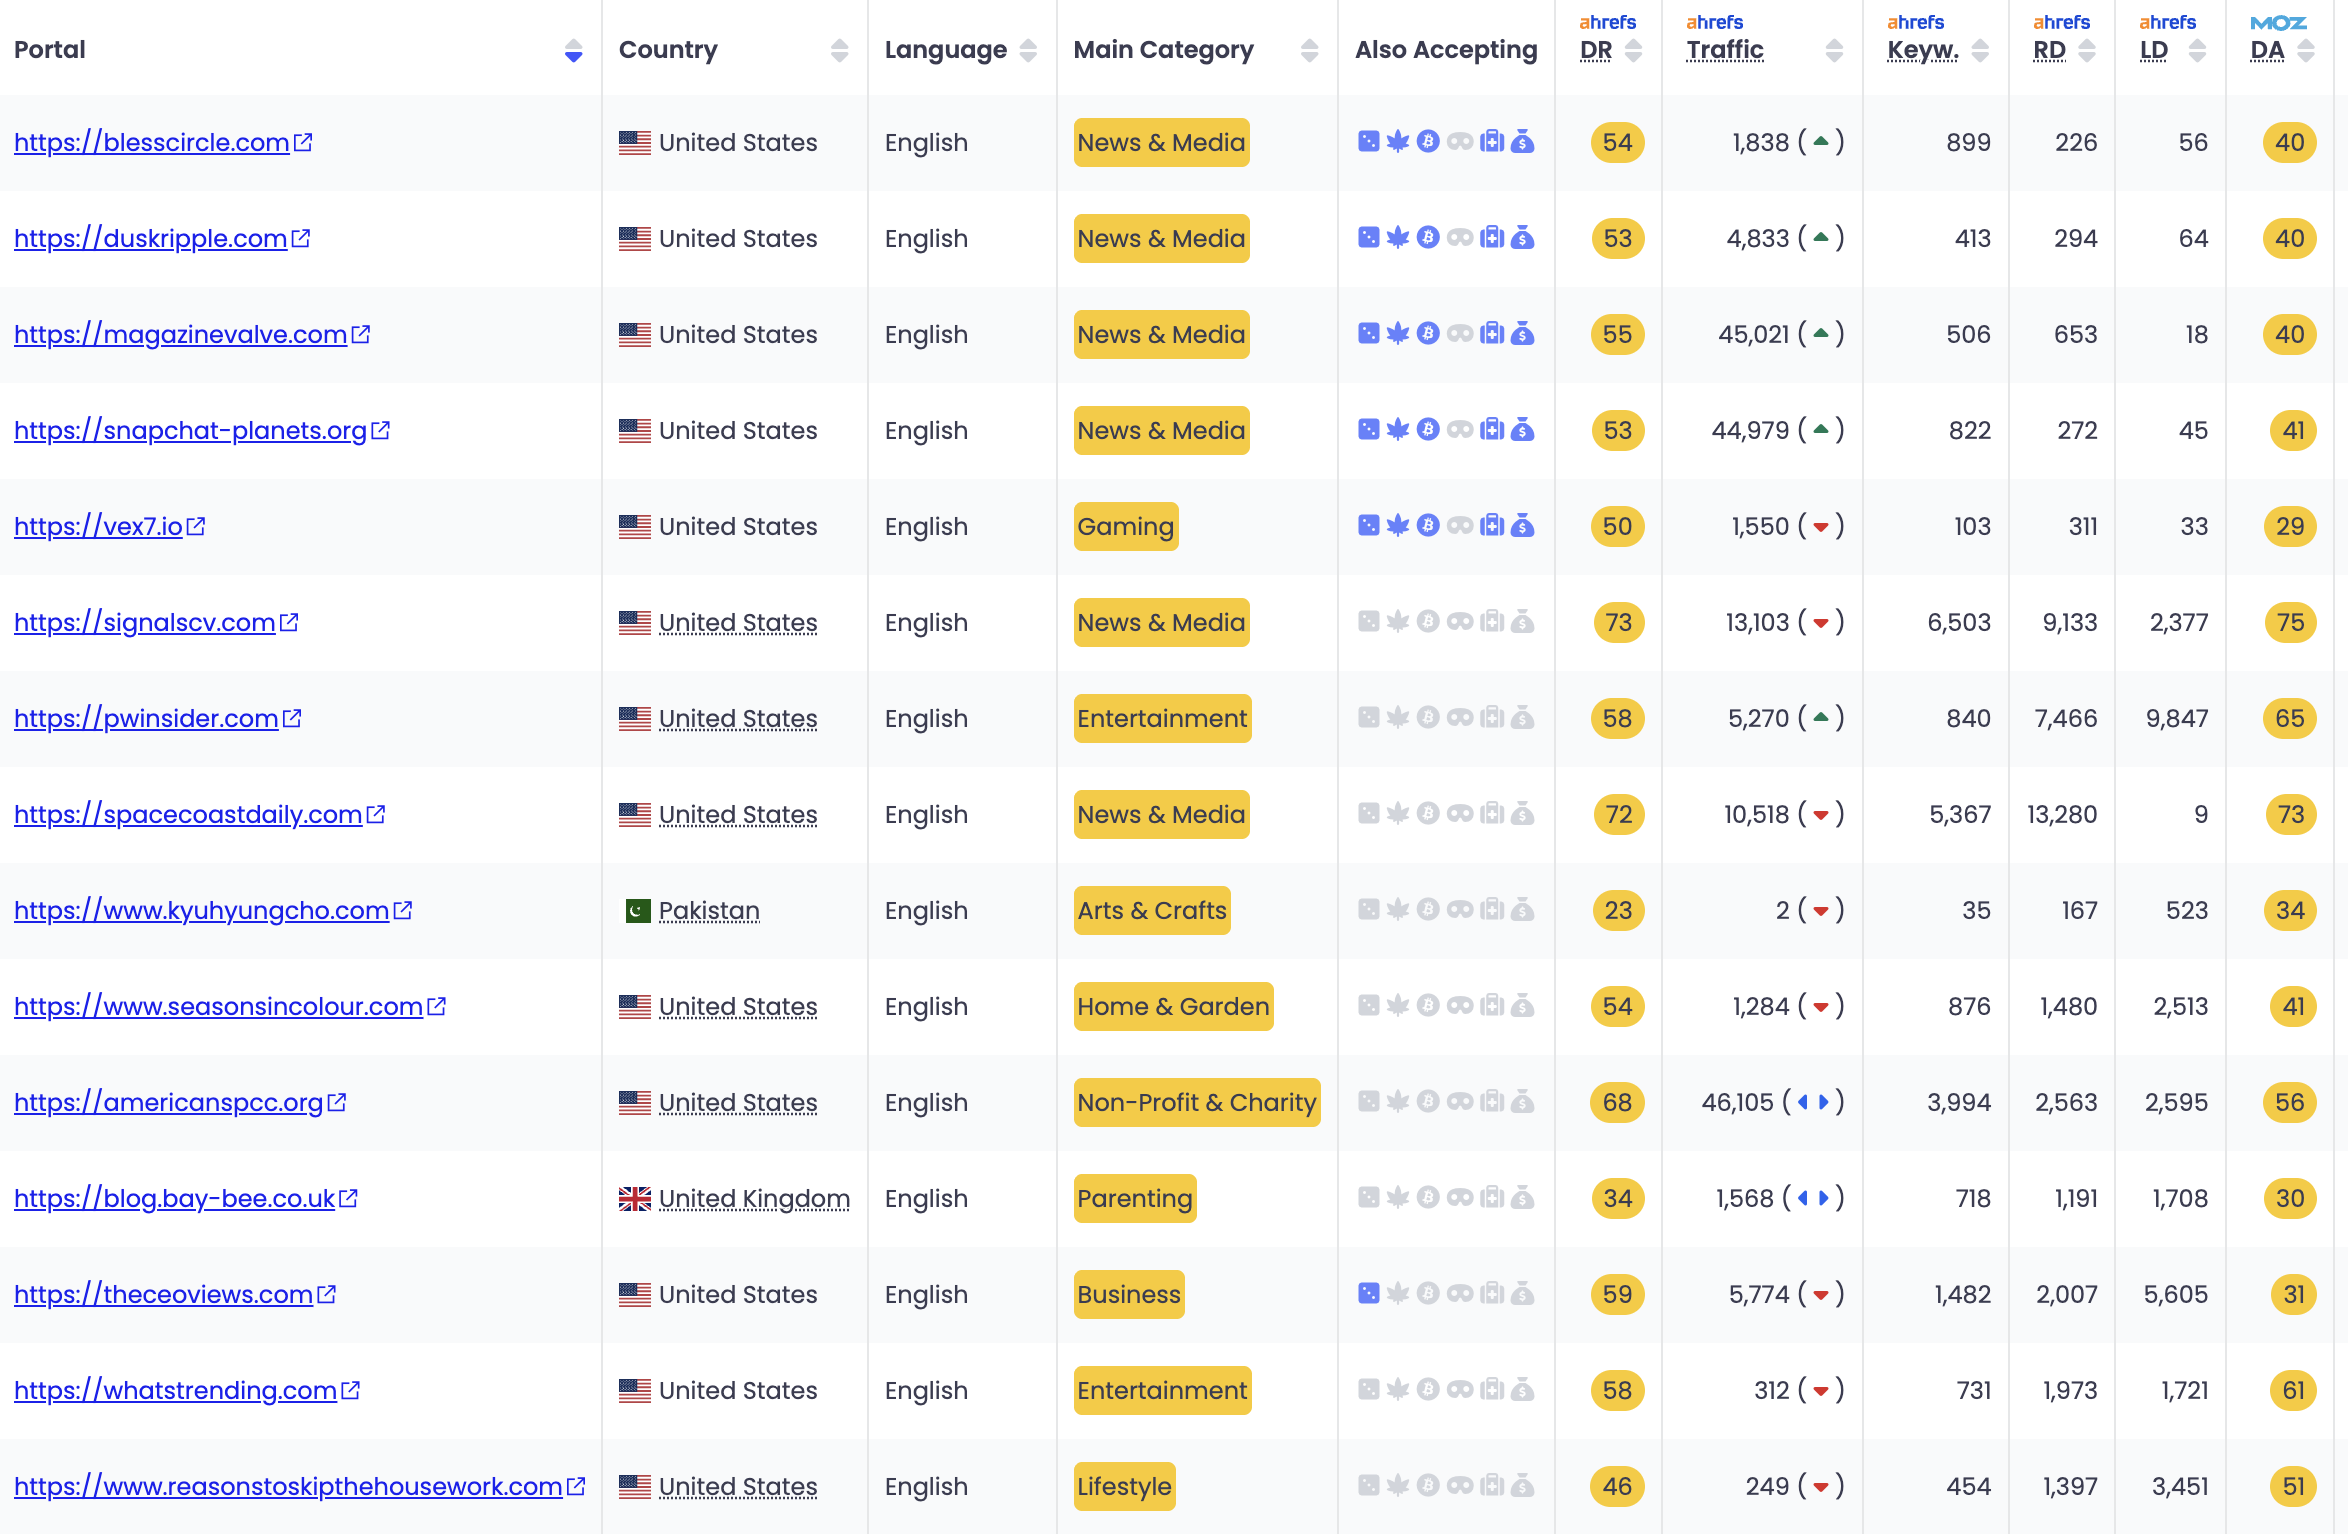
Task: Click the dice icon in theceoviews.com row
Action: point(1368,1294)
